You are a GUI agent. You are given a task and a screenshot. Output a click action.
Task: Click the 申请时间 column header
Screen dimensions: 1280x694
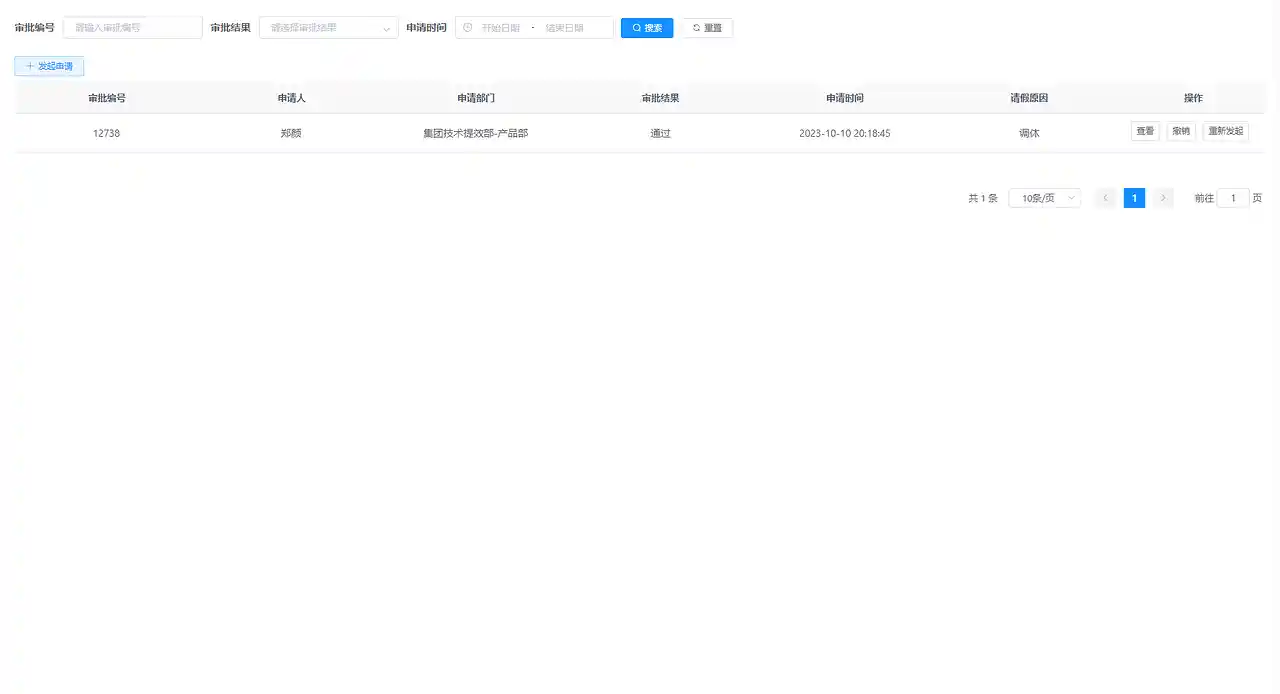click(845, 98)
